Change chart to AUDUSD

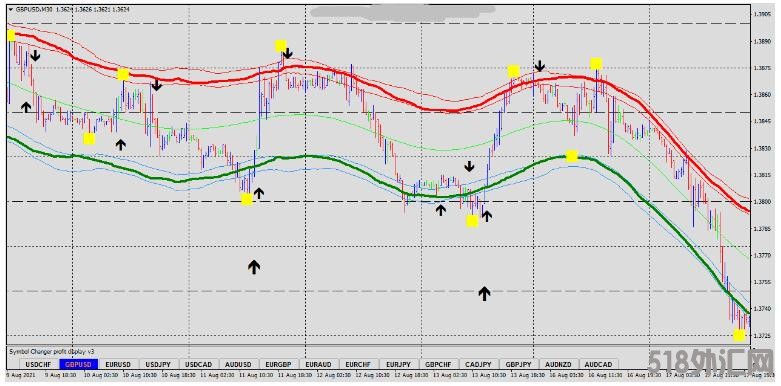click(x=238, y=364)
